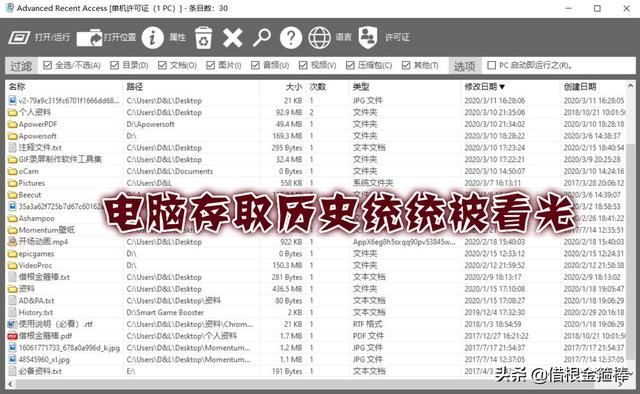Click the file icon of 注释文件.txt

tap(12, 147)
